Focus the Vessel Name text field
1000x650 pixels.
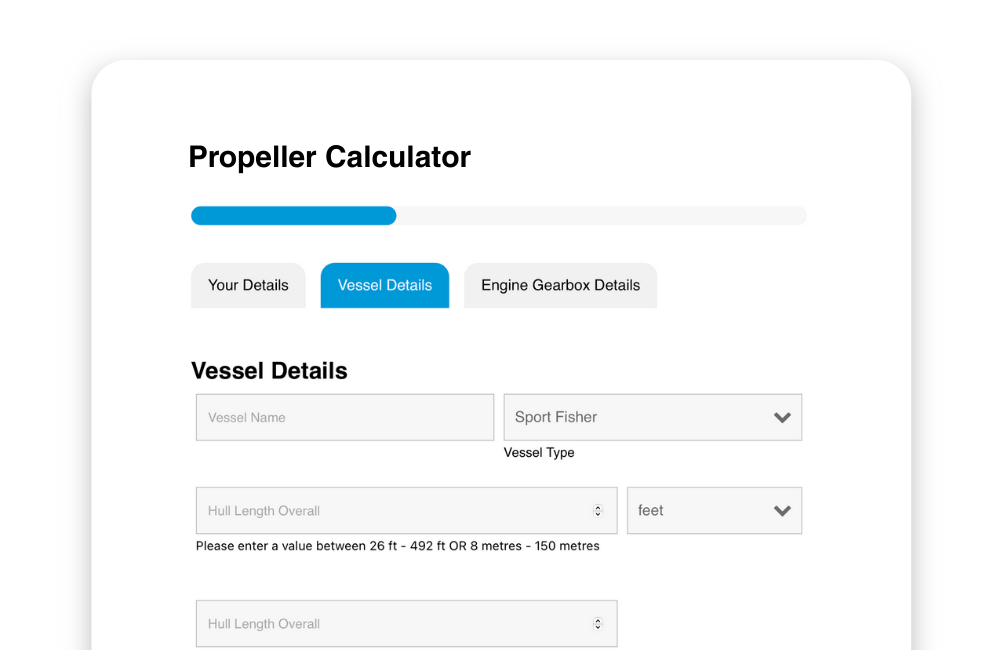[344, 417]
